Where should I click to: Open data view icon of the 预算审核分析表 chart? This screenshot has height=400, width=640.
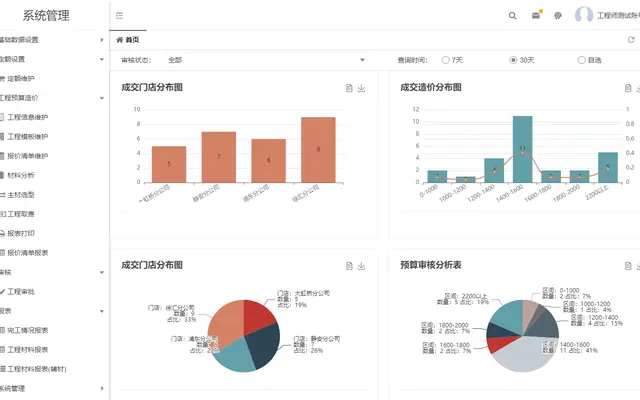(628, 266)
